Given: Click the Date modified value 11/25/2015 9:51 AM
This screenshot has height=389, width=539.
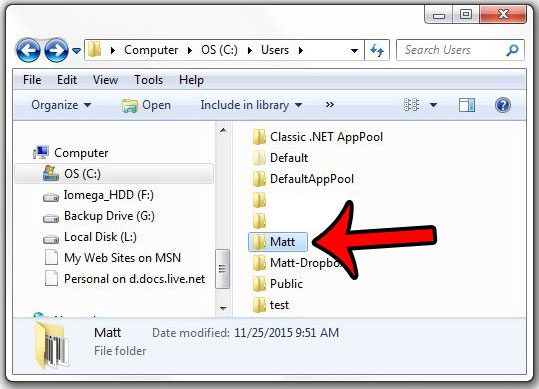Looking at the screenshot, I should (x=287, y=333).
